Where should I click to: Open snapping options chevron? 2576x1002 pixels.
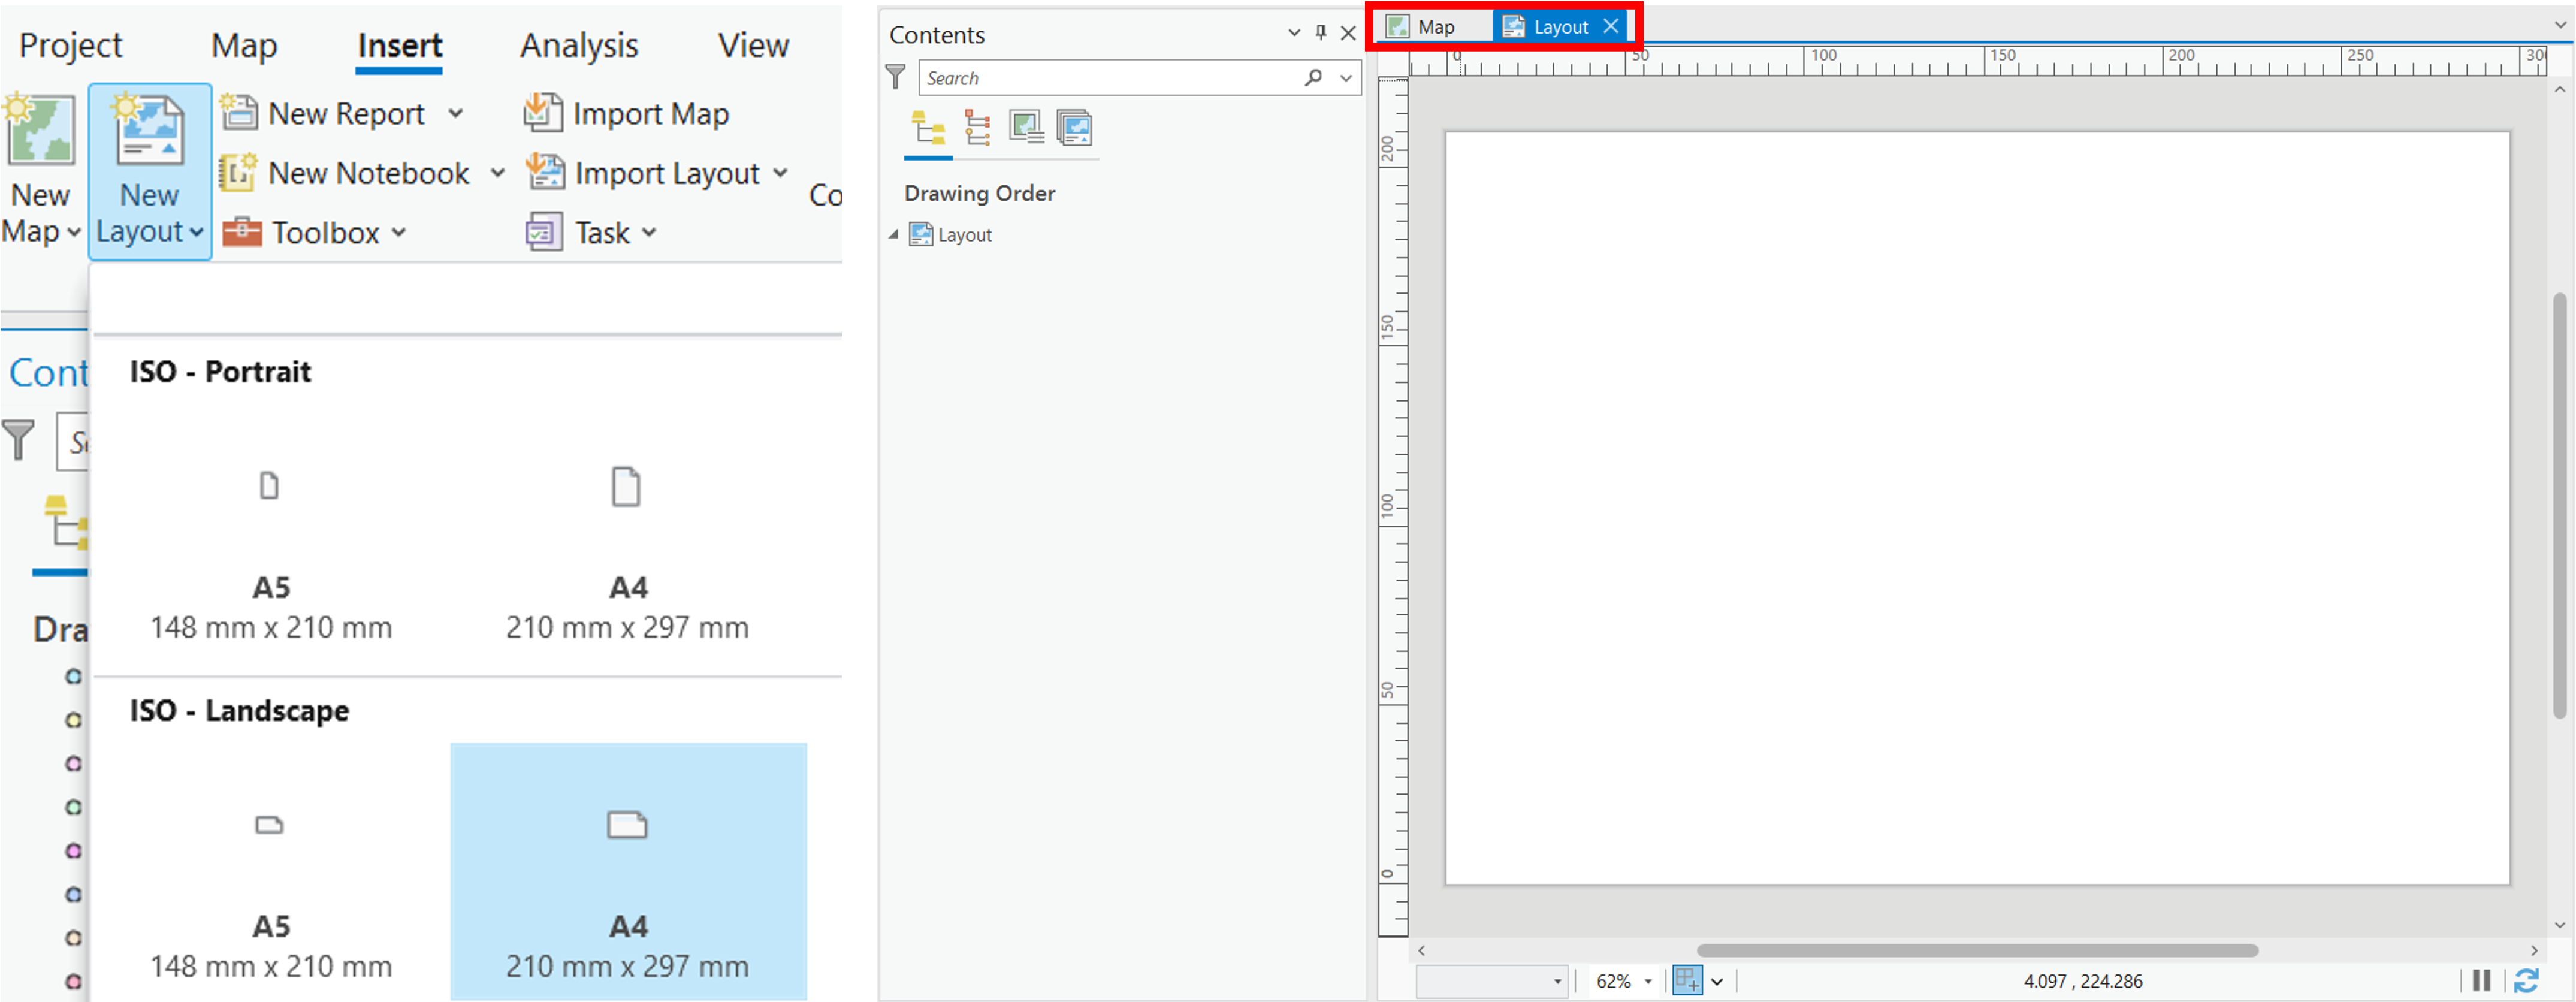[x=1717, y=982]
